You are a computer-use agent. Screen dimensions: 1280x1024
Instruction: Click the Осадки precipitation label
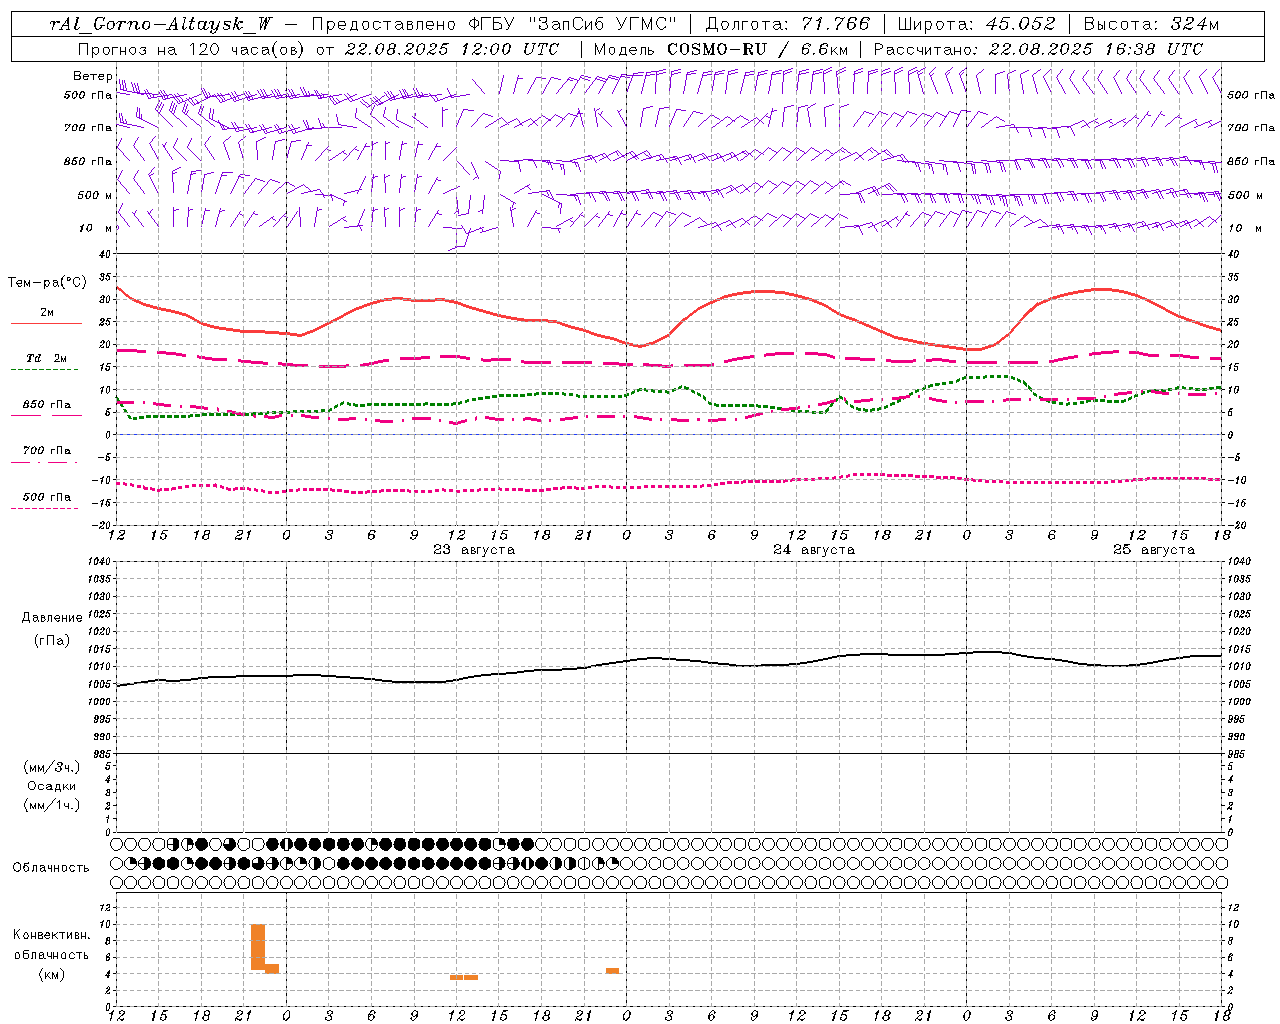(x=52, y=786)
